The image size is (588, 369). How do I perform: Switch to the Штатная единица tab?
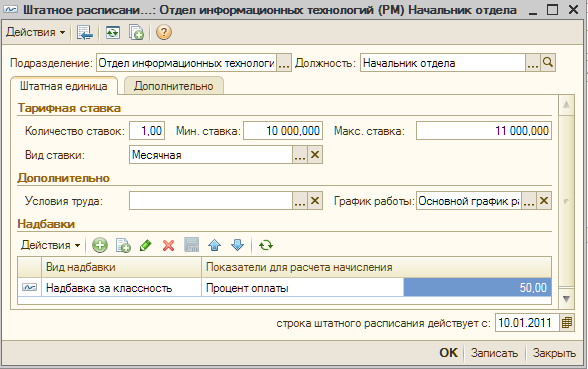point(64,86)
